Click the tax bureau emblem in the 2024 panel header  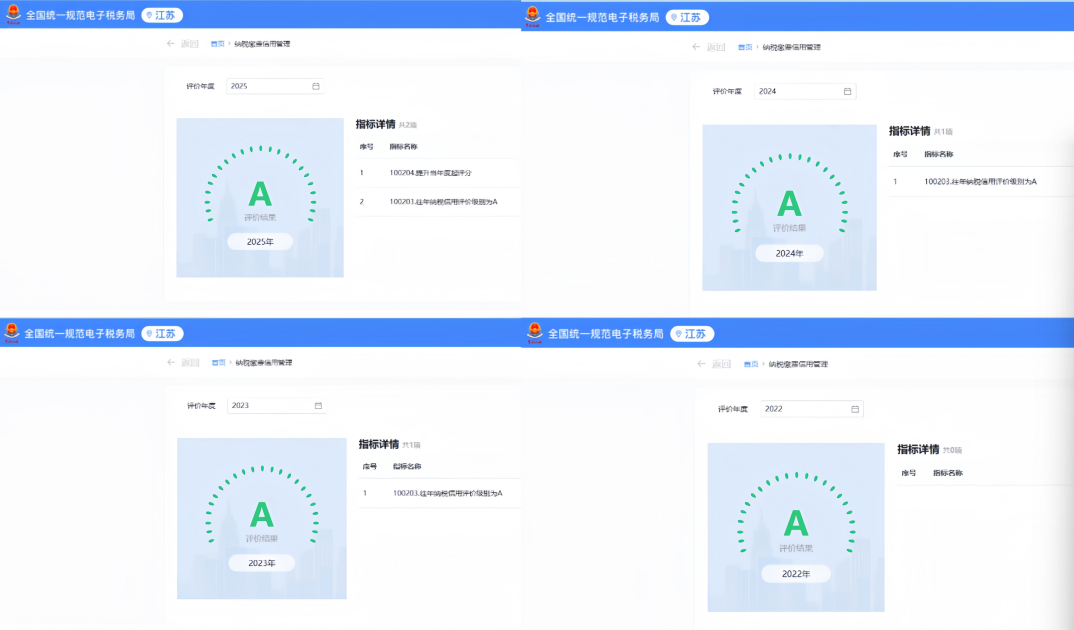click(x=533, y=16)
